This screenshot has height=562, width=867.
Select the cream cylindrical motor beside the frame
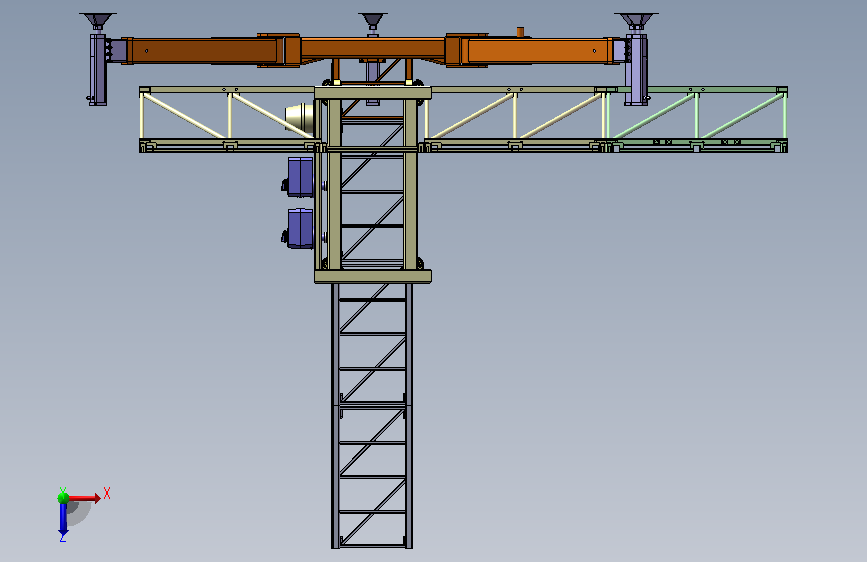299,117
